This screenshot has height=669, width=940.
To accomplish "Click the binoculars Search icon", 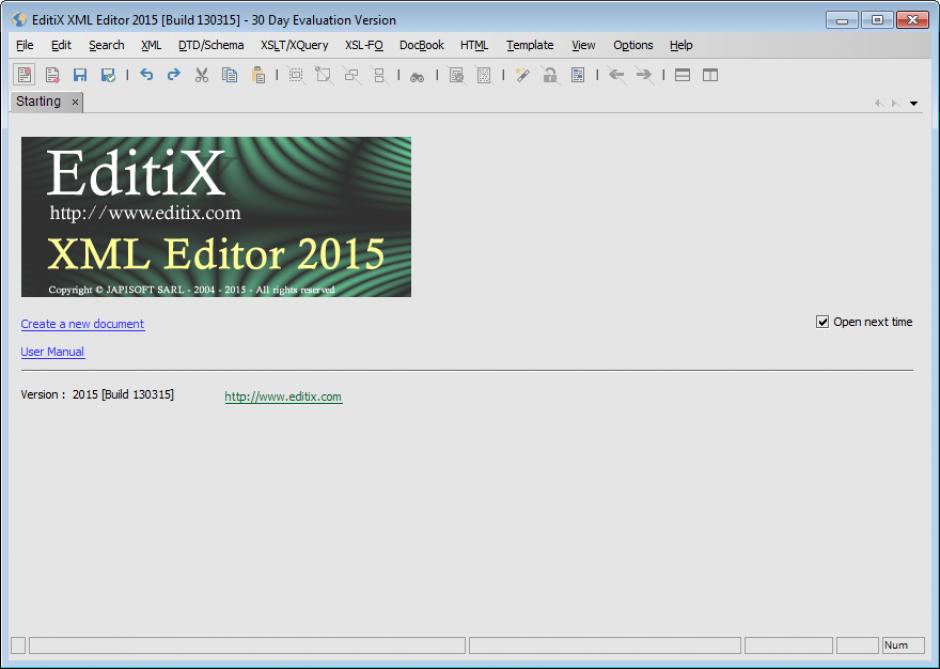I will click(x=417, y=76).
